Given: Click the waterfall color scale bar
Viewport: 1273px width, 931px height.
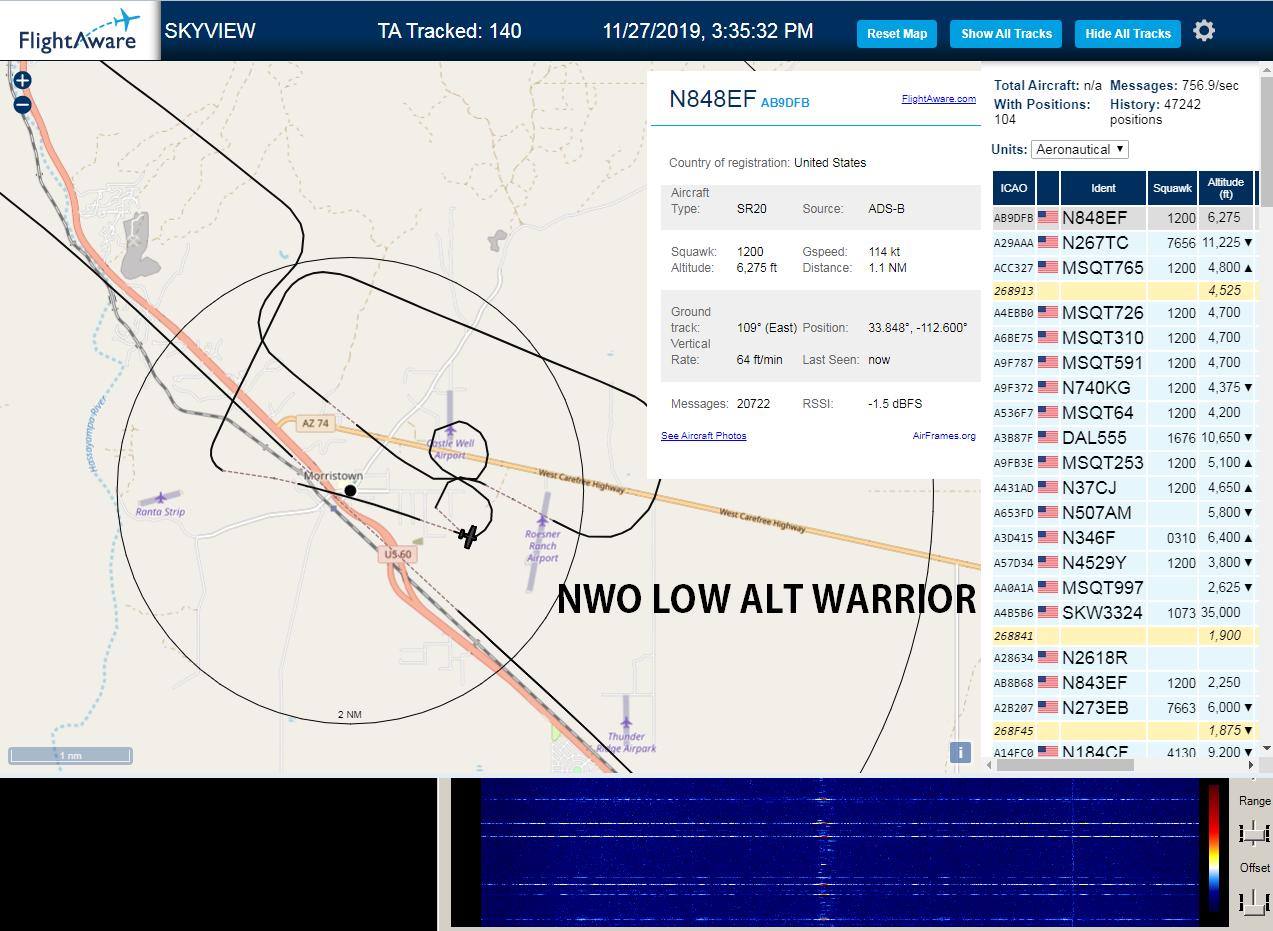Looking at the screenshot, I should click(1214, 848).
